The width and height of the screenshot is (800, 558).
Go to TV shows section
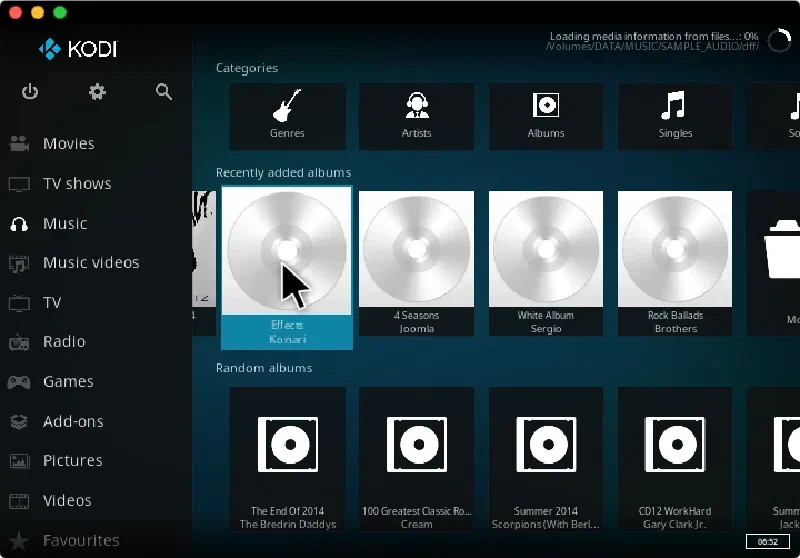(76, 184)
